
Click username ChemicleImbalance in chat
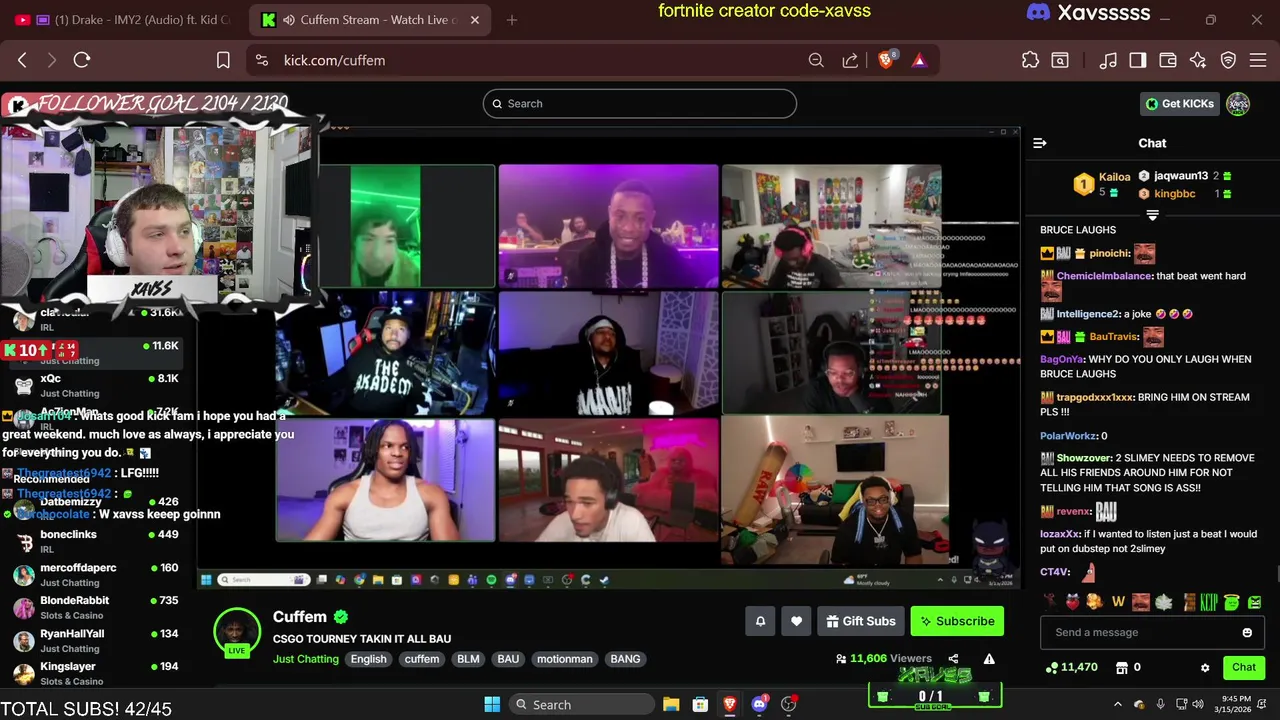point(1104,276)
